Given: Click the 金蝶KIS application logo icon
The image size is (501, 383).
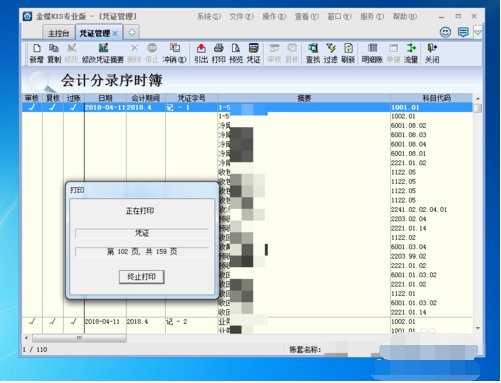Looking at the screenshot, I should point(27,16).
